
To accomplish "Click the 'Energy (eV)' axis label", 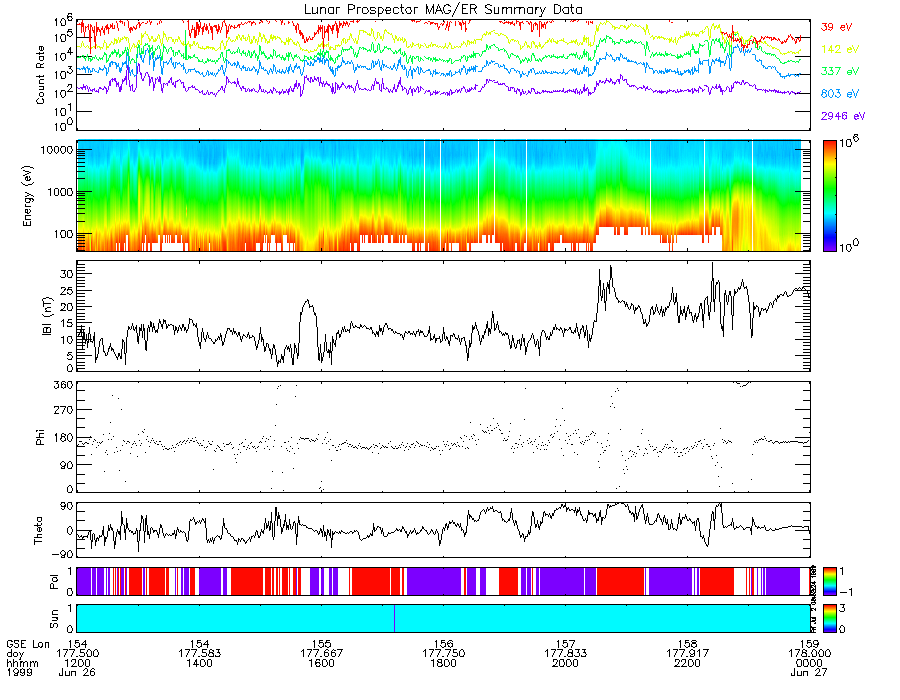I will 28,196.
